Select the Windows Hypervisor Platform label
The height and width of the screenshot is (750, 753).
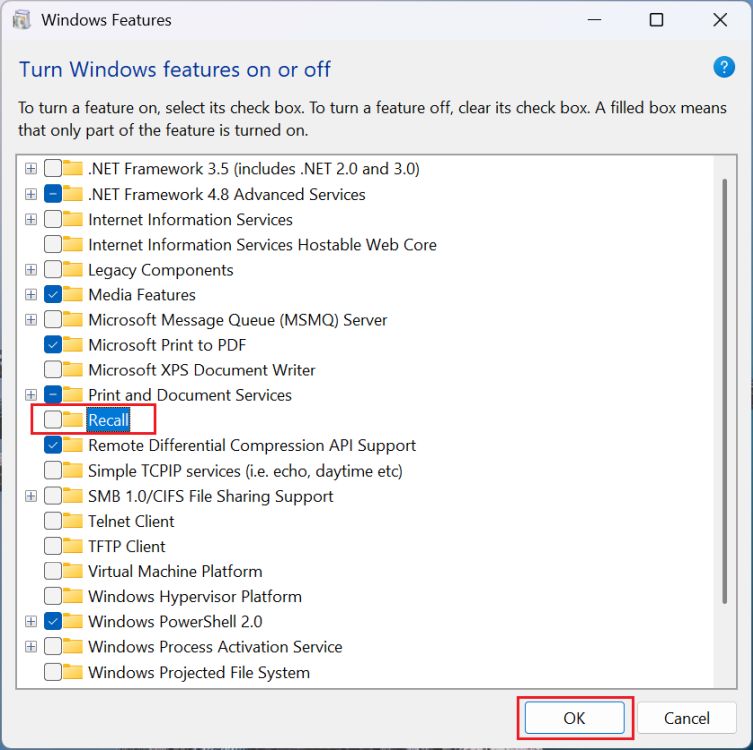pos(195,596)
